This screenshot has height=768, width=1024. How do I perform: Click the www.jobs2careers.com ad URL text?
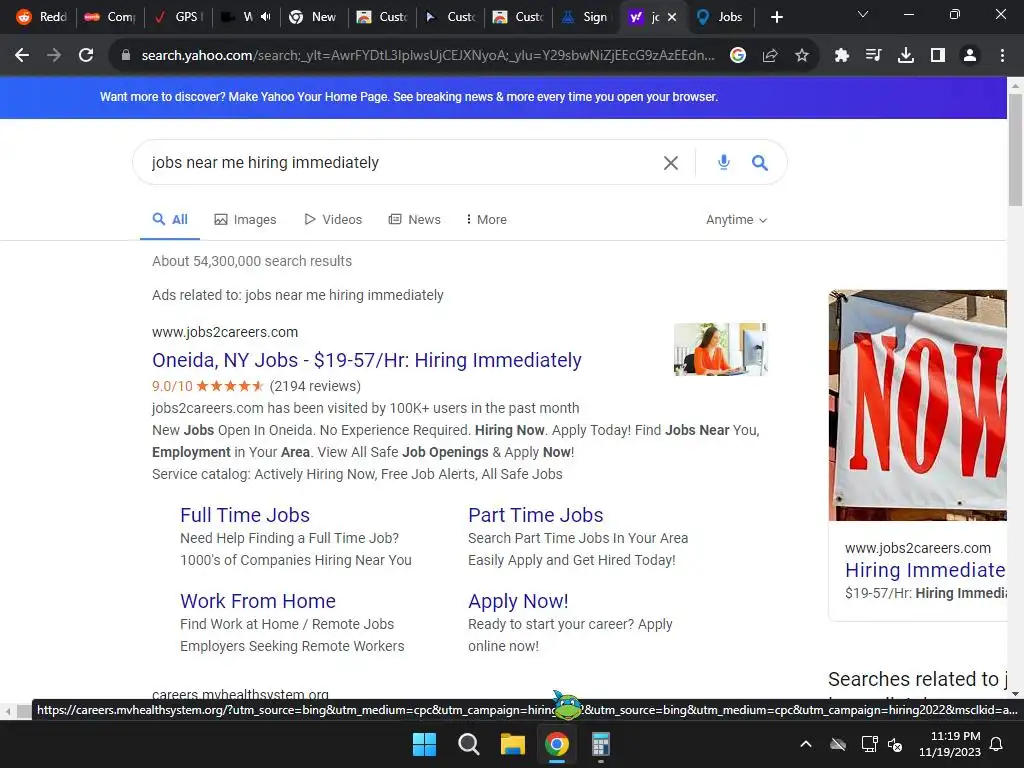(225, 332)
